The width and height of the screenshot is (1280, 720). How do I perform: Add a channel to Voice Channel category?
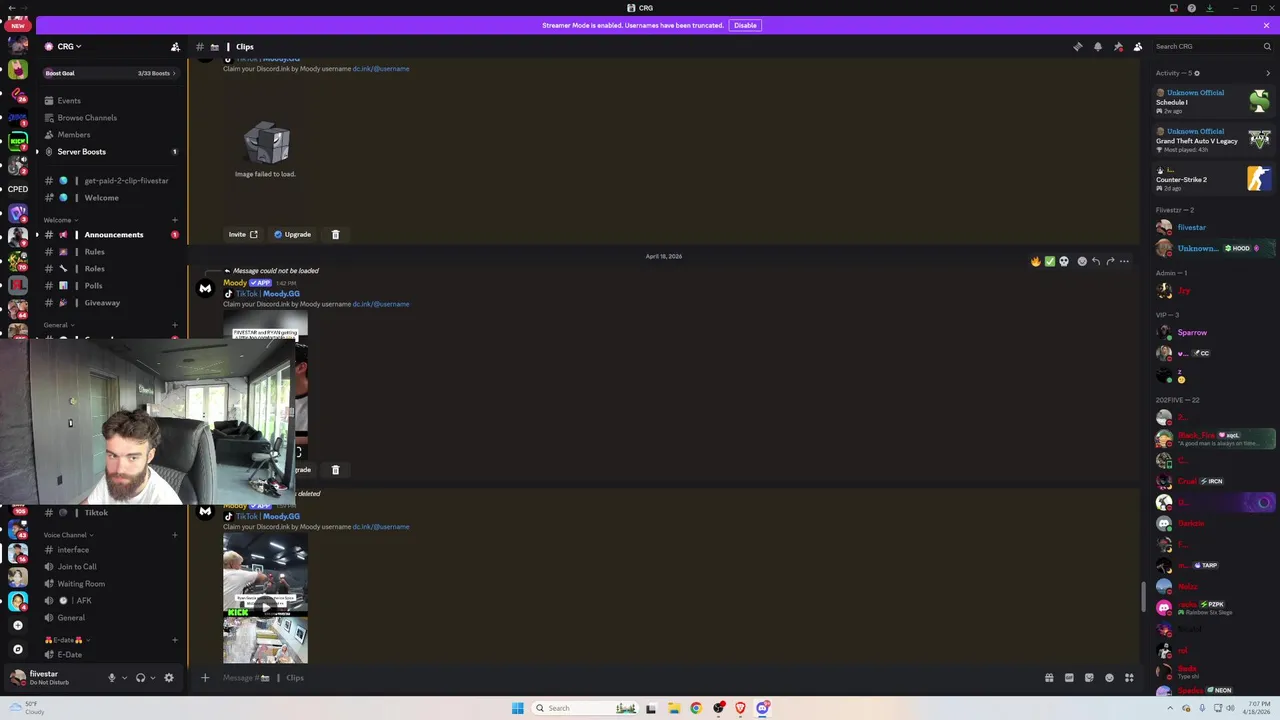pos(175,535)
